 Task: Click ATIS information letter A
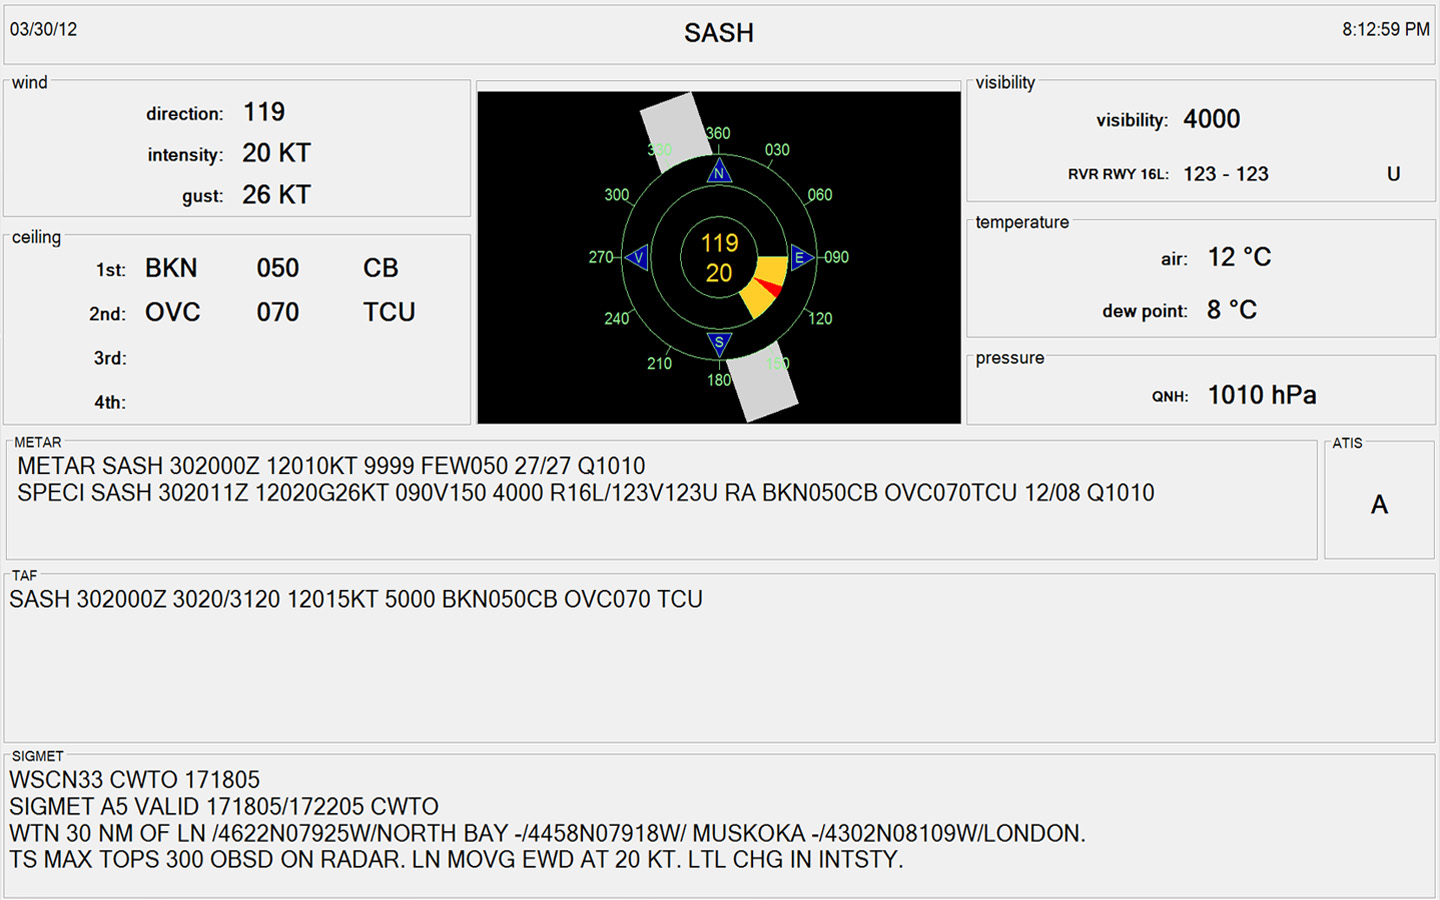[x=1380, y=505]
